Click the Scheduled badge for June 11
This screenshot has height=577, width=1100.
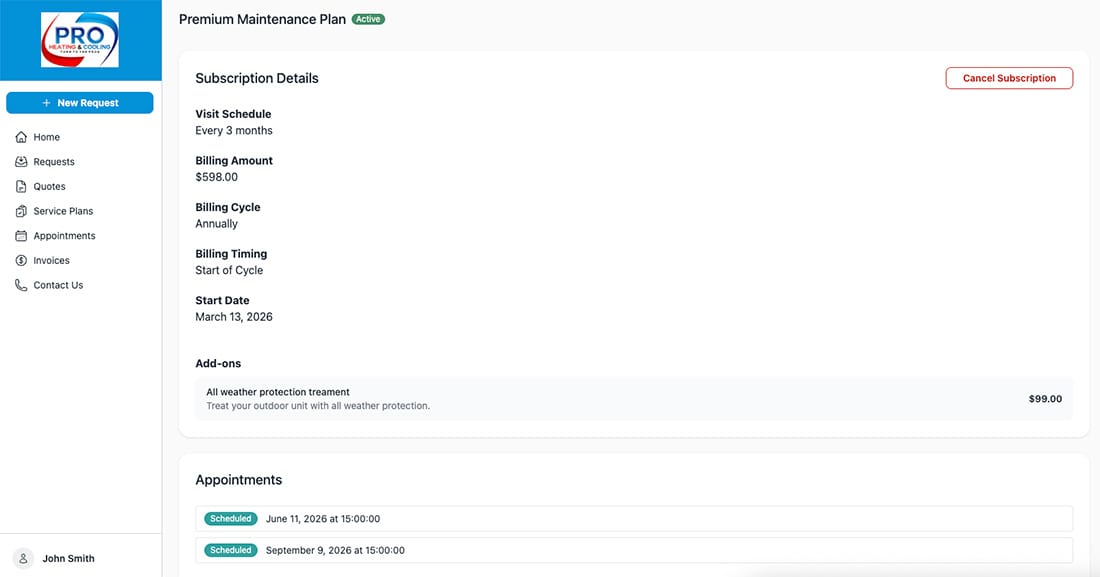tap(231, 519)
